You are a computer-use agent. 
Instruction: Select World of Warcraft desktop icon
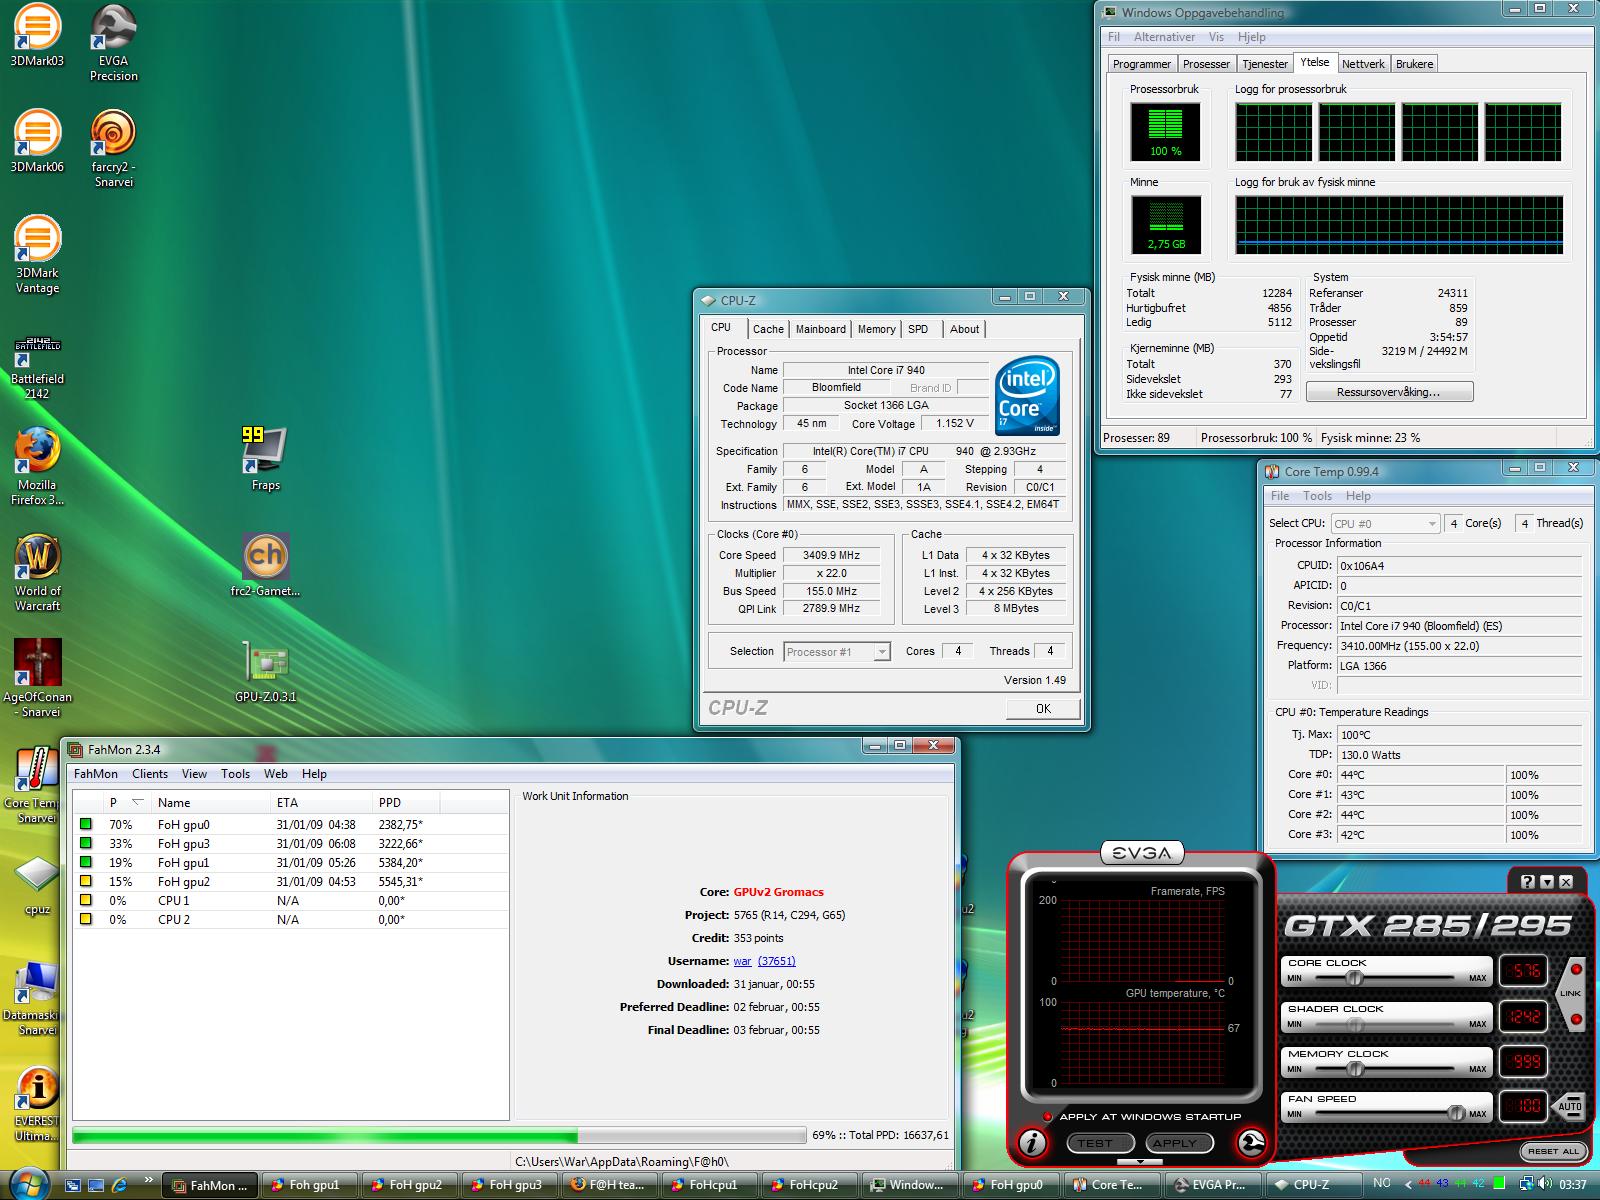[37, 573]
